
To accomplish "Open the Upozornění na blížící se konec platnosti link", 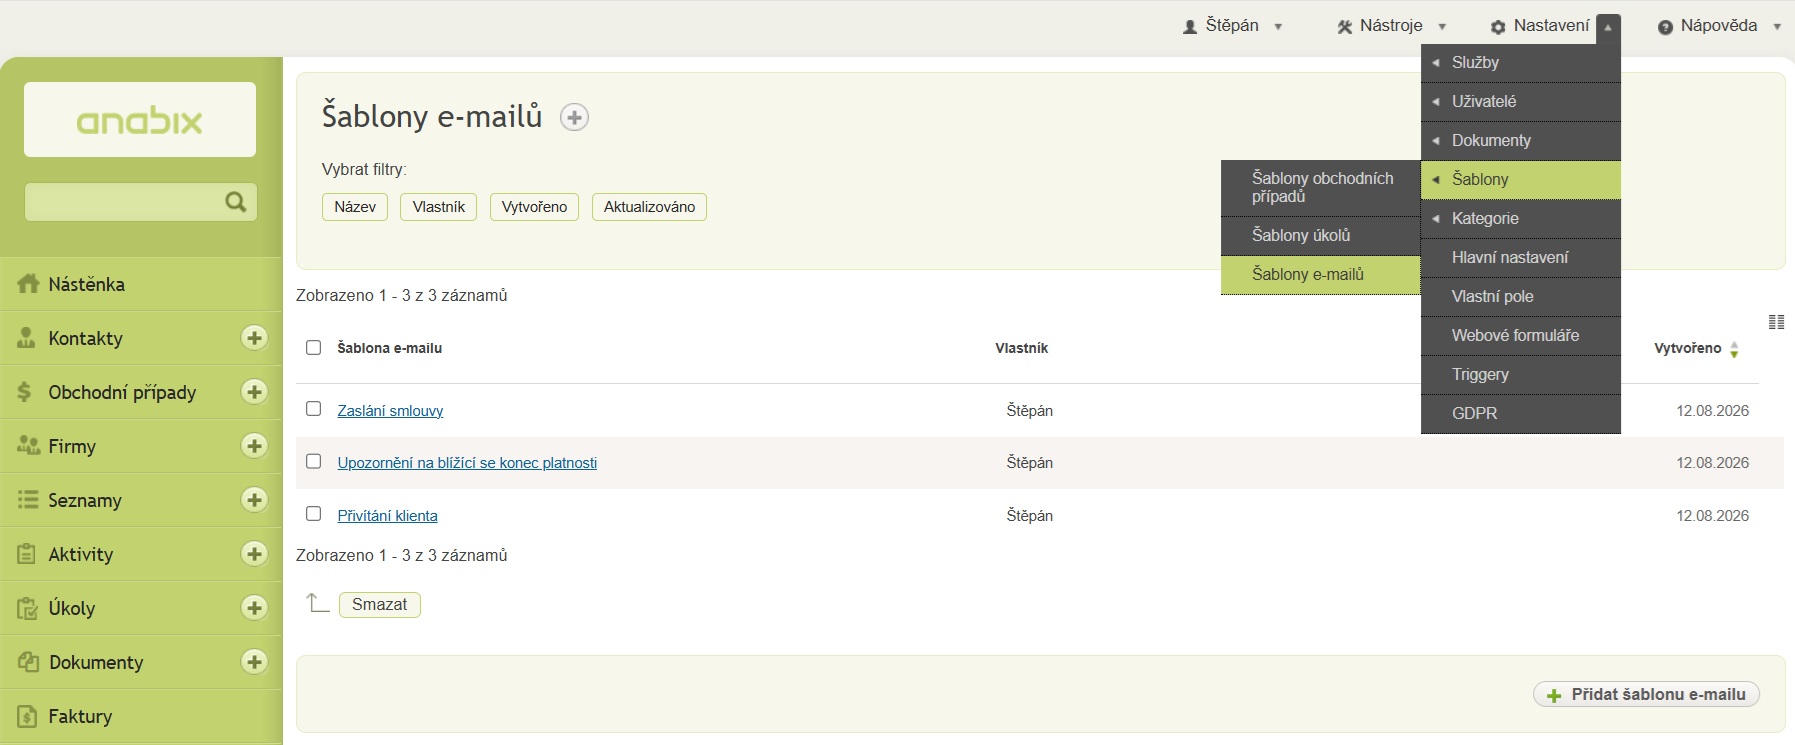I will [467, 463].
